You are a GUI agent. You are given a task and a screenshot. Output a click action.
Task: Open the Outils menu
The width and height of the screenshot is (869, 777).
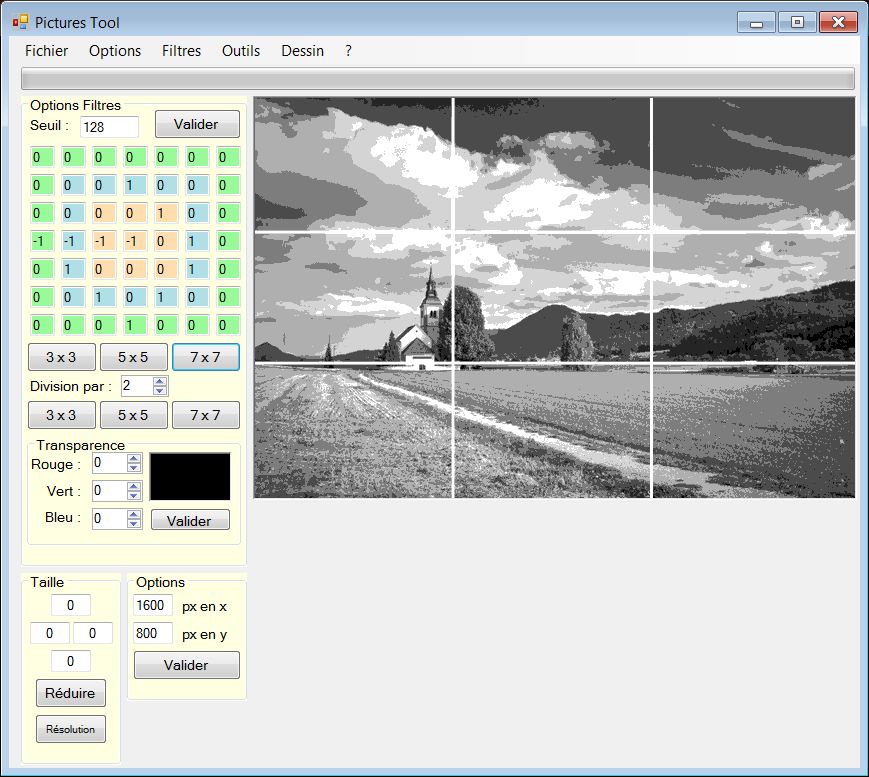tap(241, 51)
